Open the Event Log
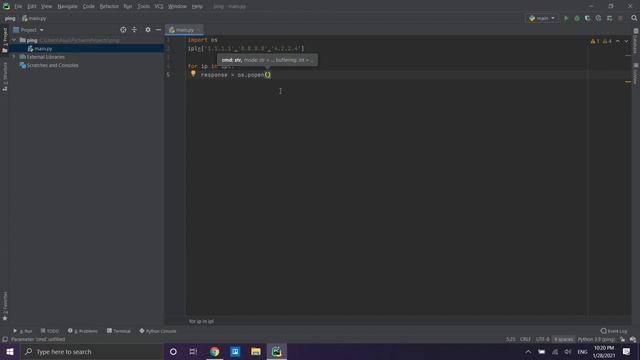This screenshot has height=360, width=640. (614, 331)
